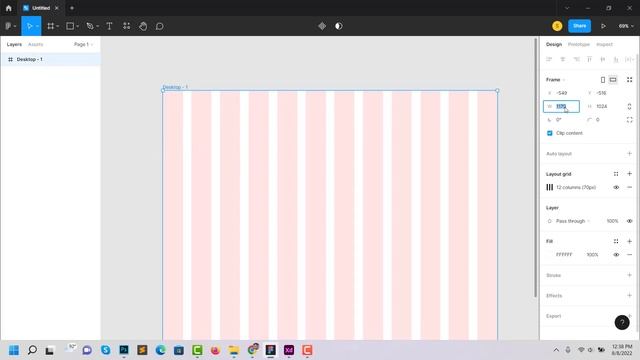The height and width of the screenshot is (360, 640).
Task: Open Move tools dropdown arrow
Action: tap(37, 26)
